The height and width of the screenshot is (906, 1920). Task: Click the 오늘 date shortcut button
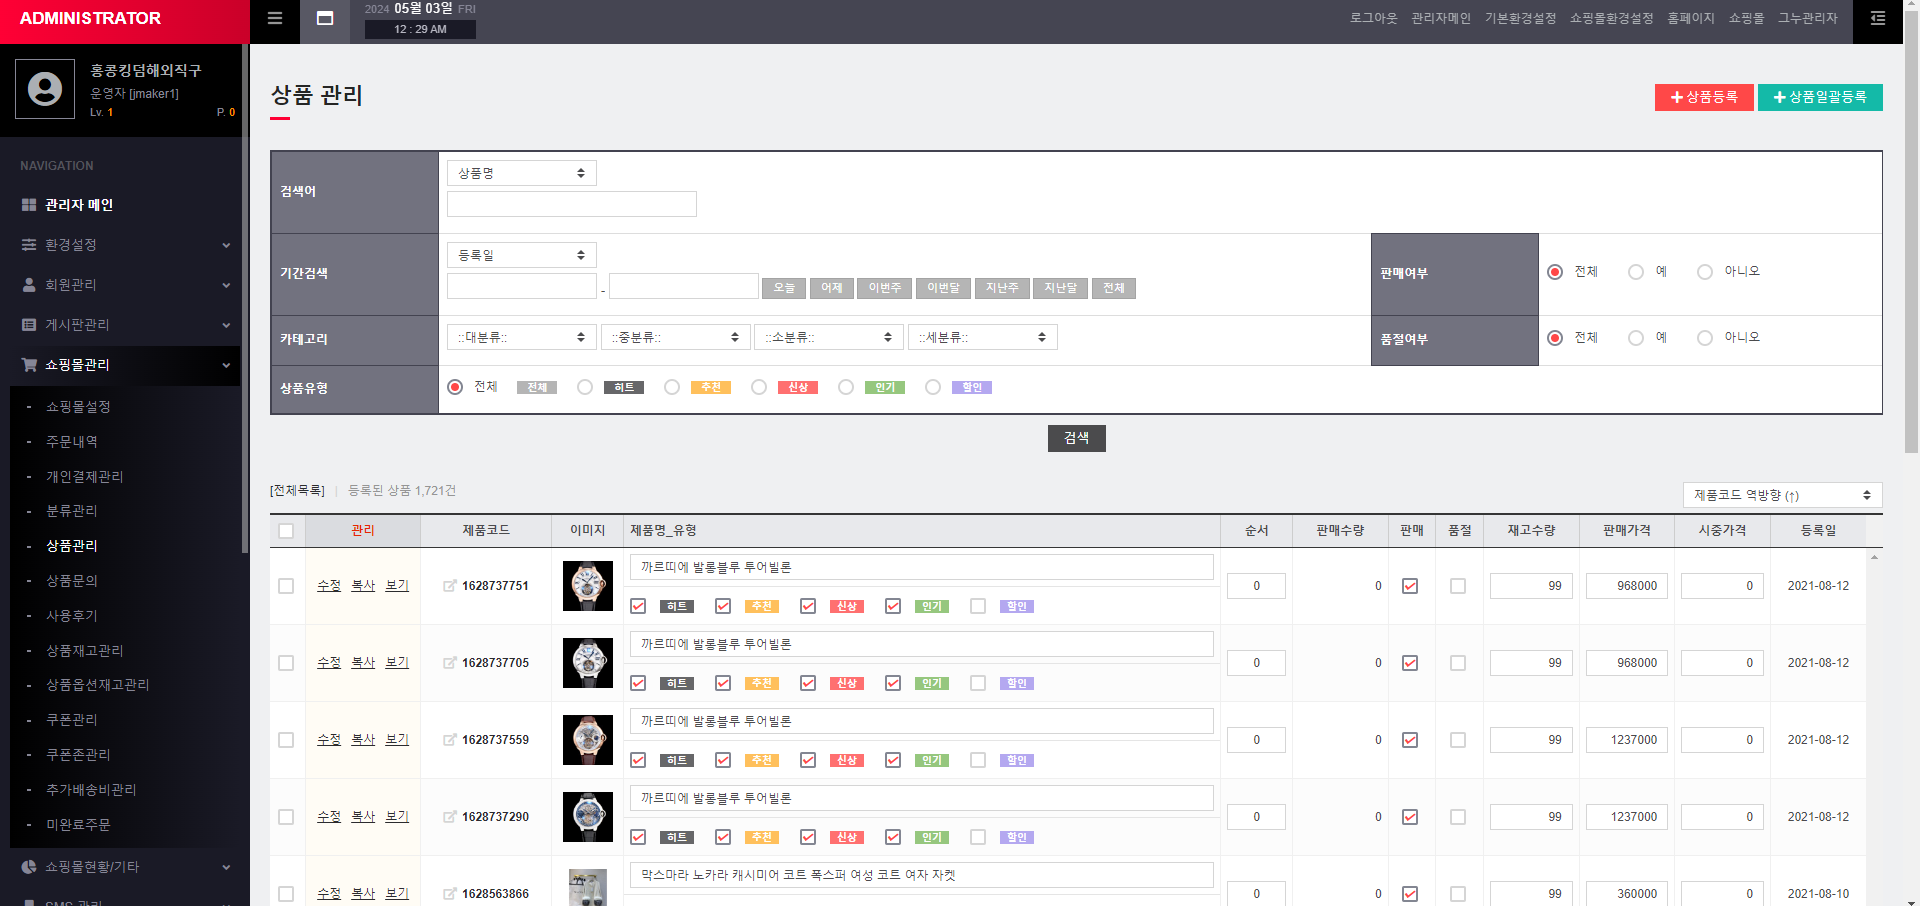tap(784, 288)
